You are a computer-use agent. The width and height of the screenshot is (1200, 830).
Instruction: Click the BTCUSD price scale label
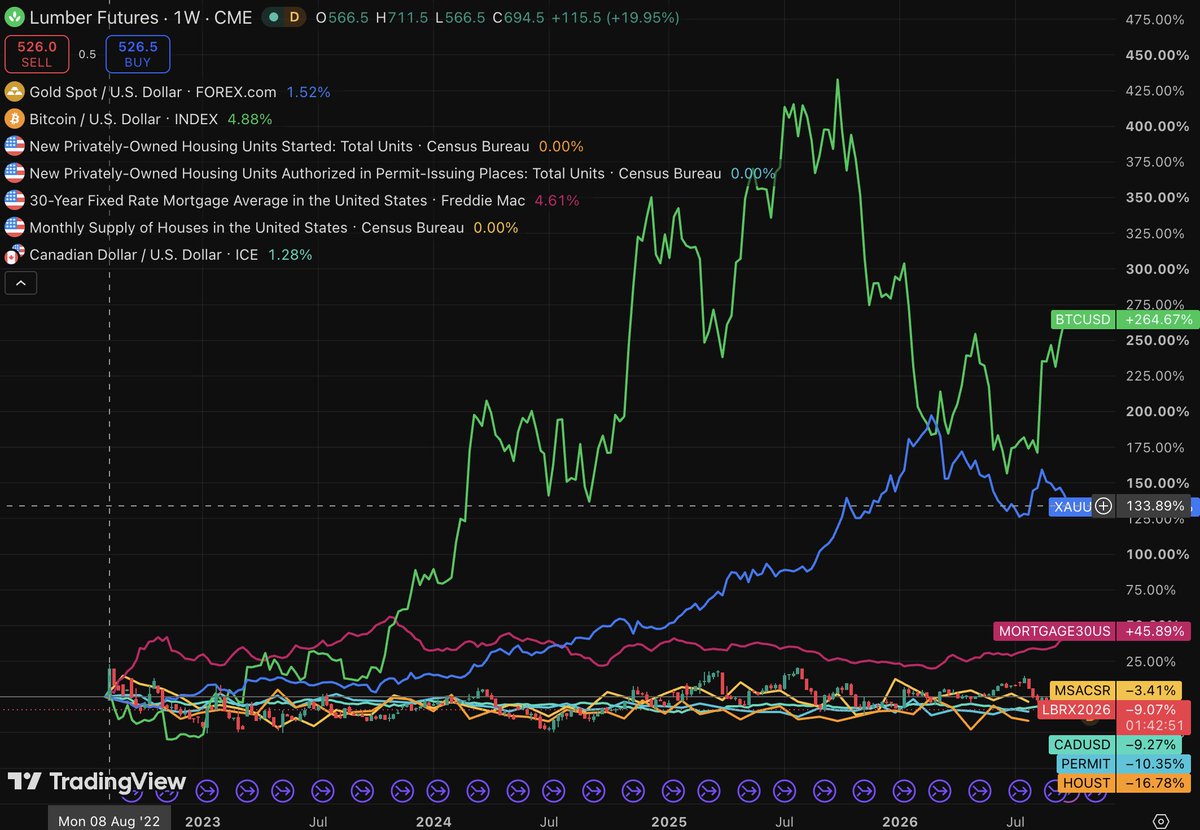coord(1082,320)
